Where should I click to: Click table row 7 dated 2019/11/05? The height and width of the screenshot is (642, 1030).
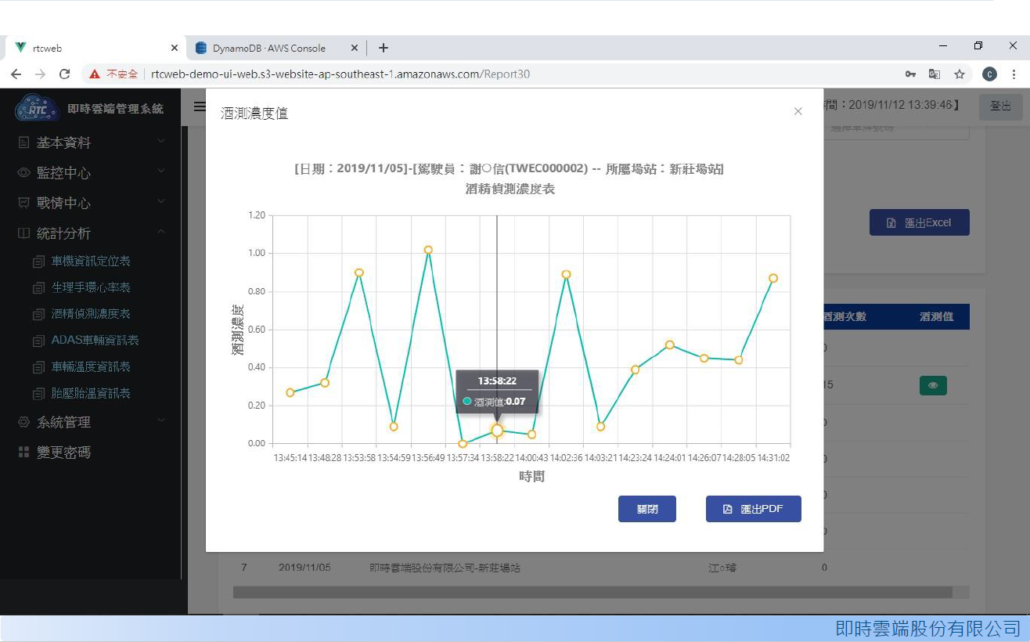601,568
